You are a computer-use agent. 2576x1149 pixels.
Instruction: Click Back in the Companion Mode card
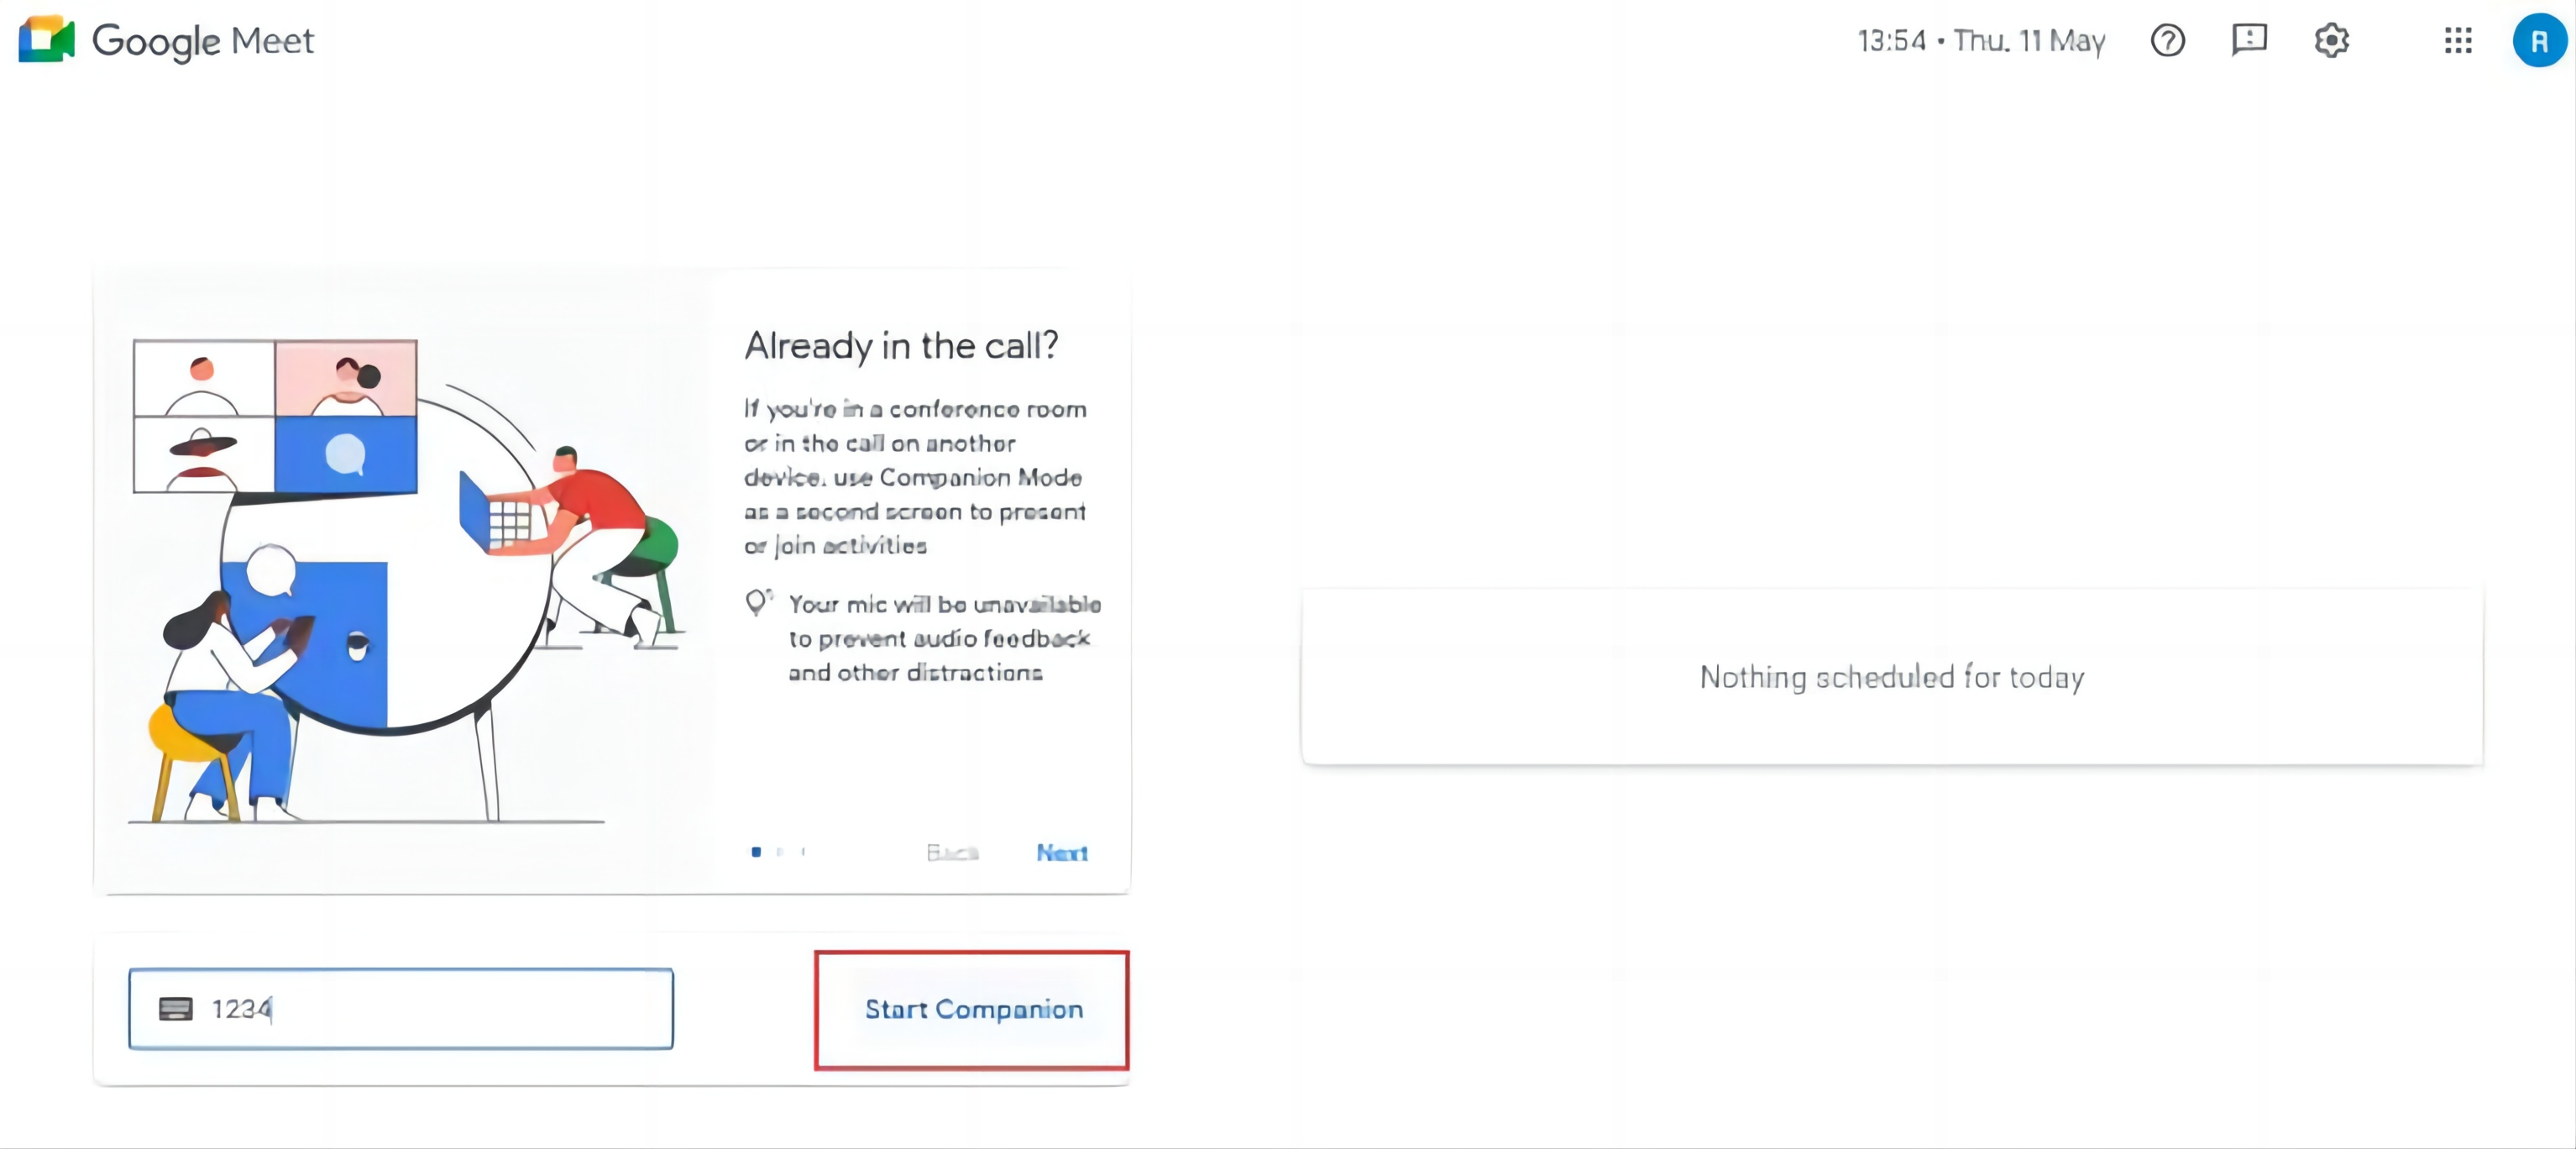point(952,853)
